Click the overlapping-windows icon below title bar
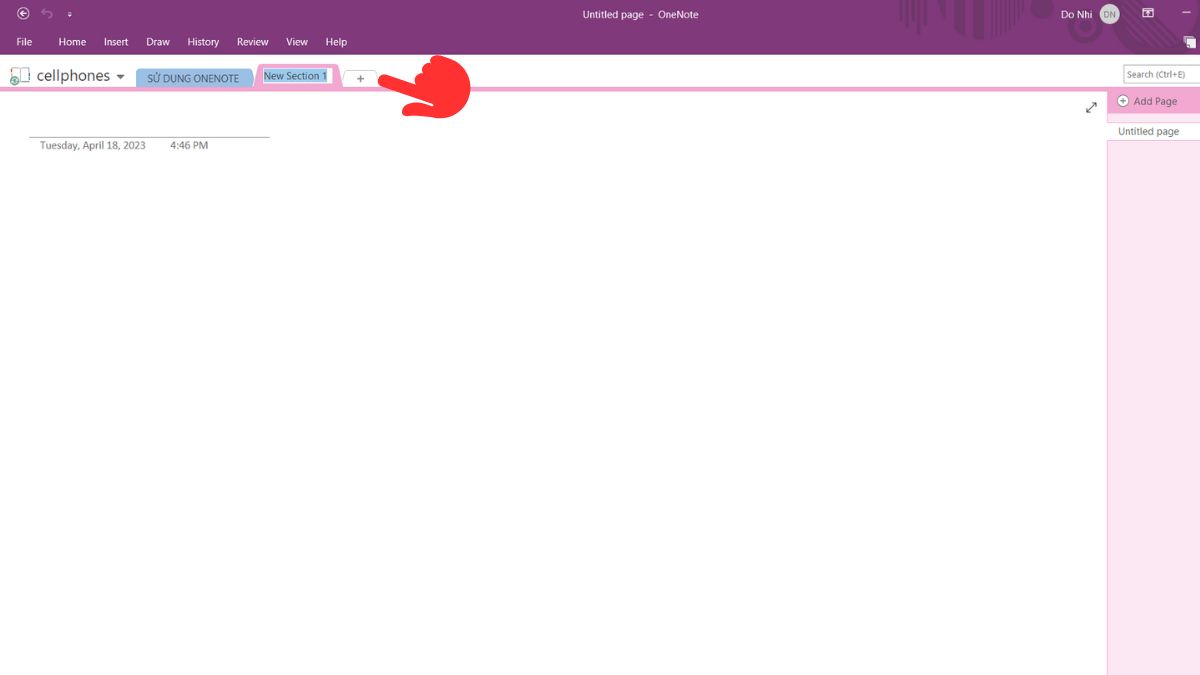Viewport: 1200px width, 675px height. [1190, 42]
